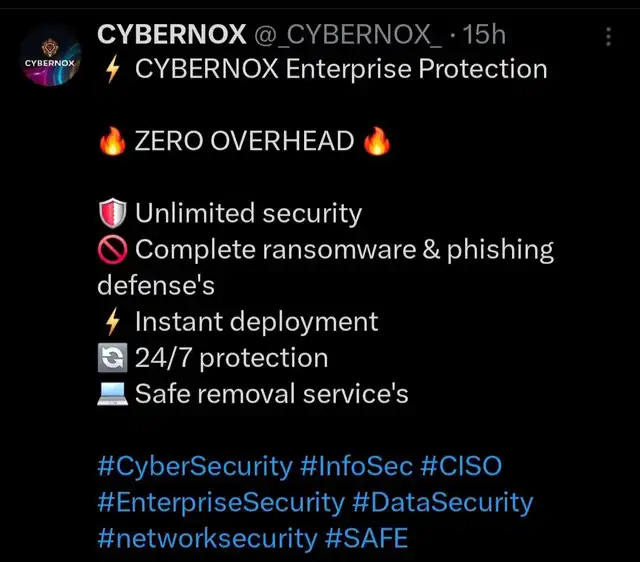Select the #InfoSec hashtag
The height and width of the screenshot is (562, 640).
(x=356, y=466)
